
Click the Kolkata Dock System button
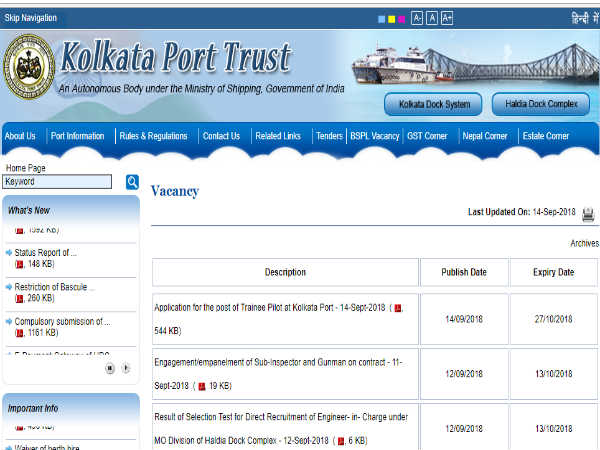433,104
